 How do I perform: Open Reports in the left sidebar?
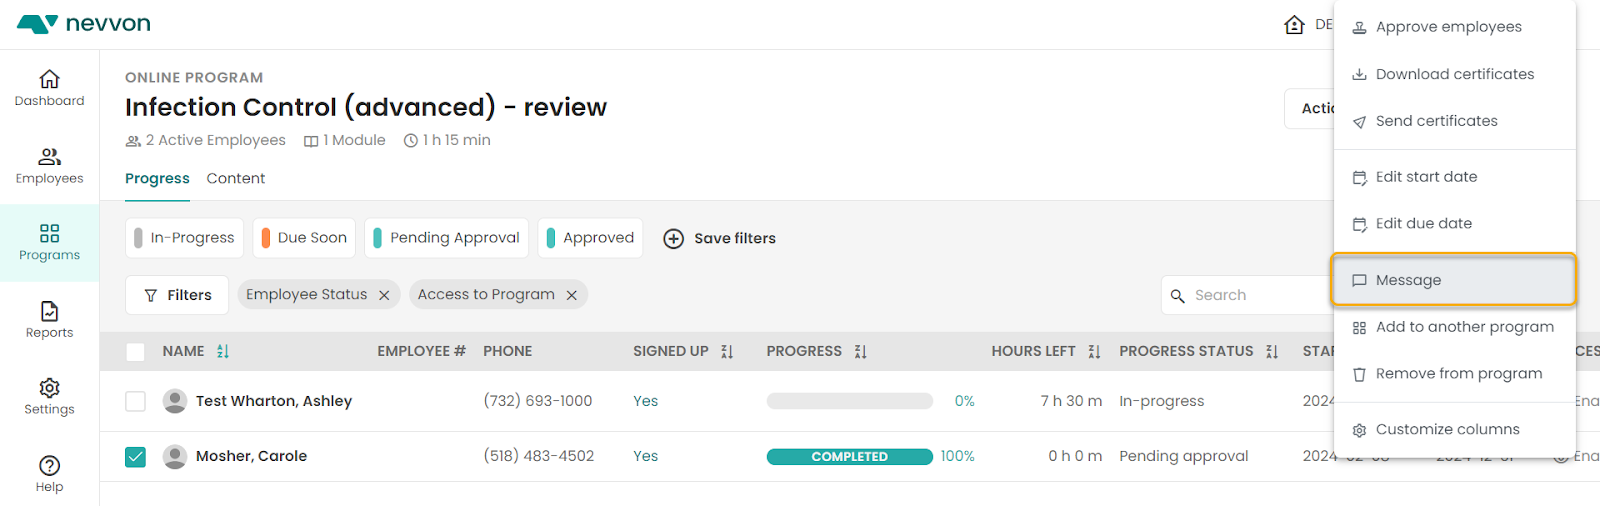click(49, 320)
